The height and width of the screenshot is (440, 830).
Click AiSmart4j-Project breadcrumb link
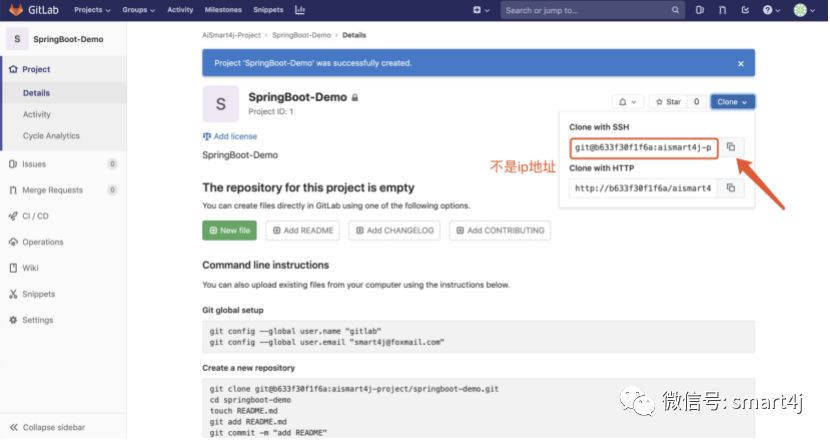tap(231, 35)
